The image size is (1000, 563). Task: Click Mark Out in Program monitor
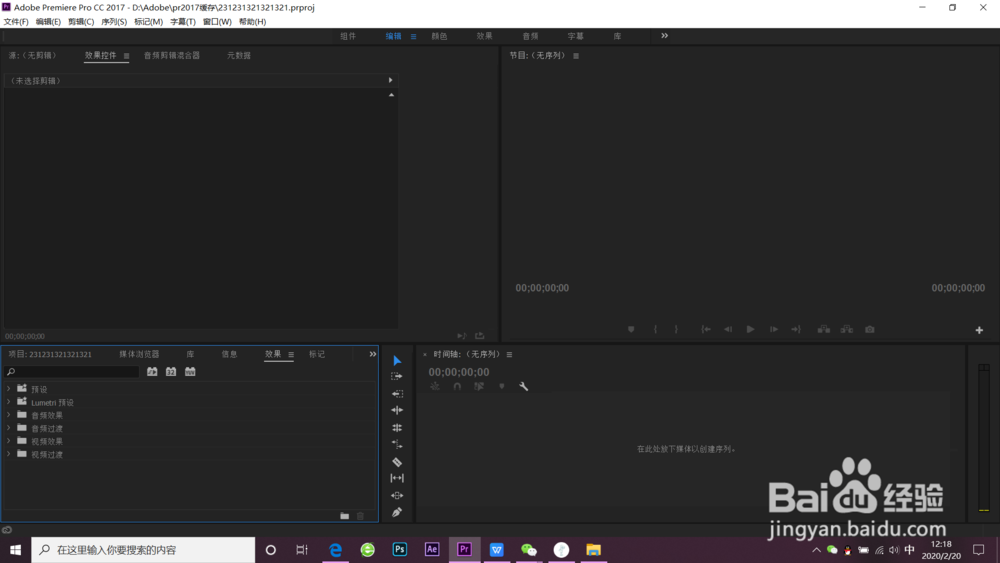pos(676,330)
